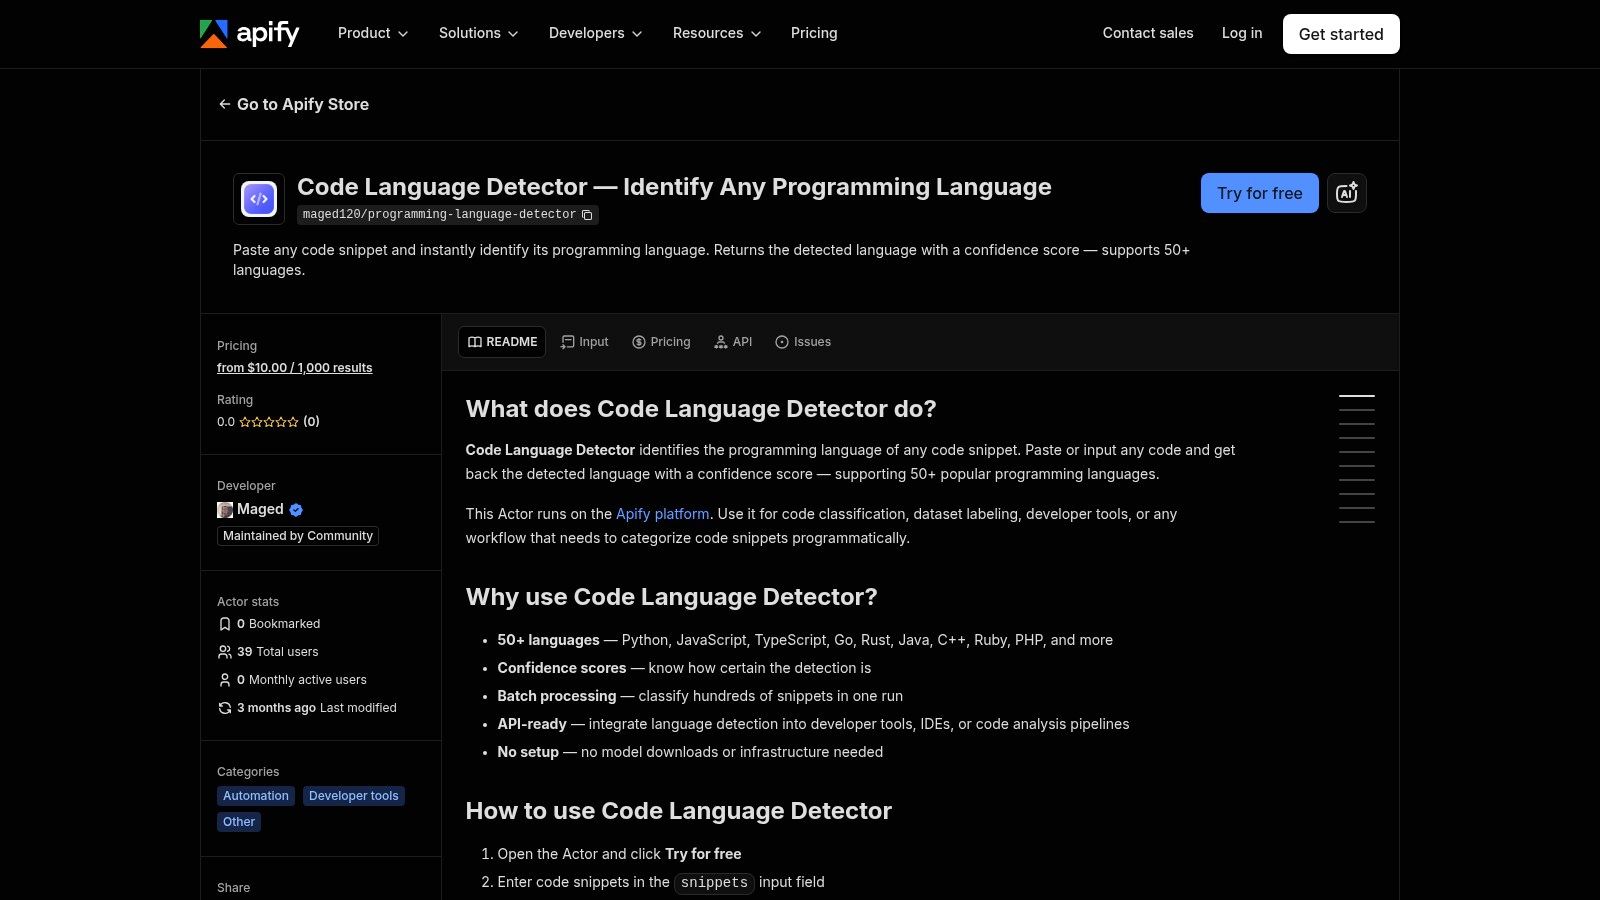Open the AI assistant icon button
This screenshot has width=1600, height=900.
tap(1346, 193)
